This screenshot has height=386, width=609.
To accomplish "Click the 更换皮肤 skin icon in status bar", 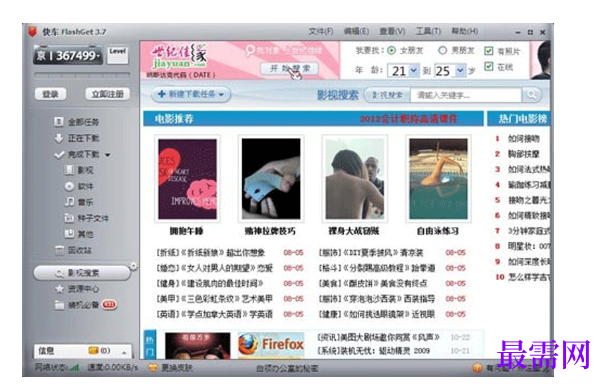I will [153, 367].
